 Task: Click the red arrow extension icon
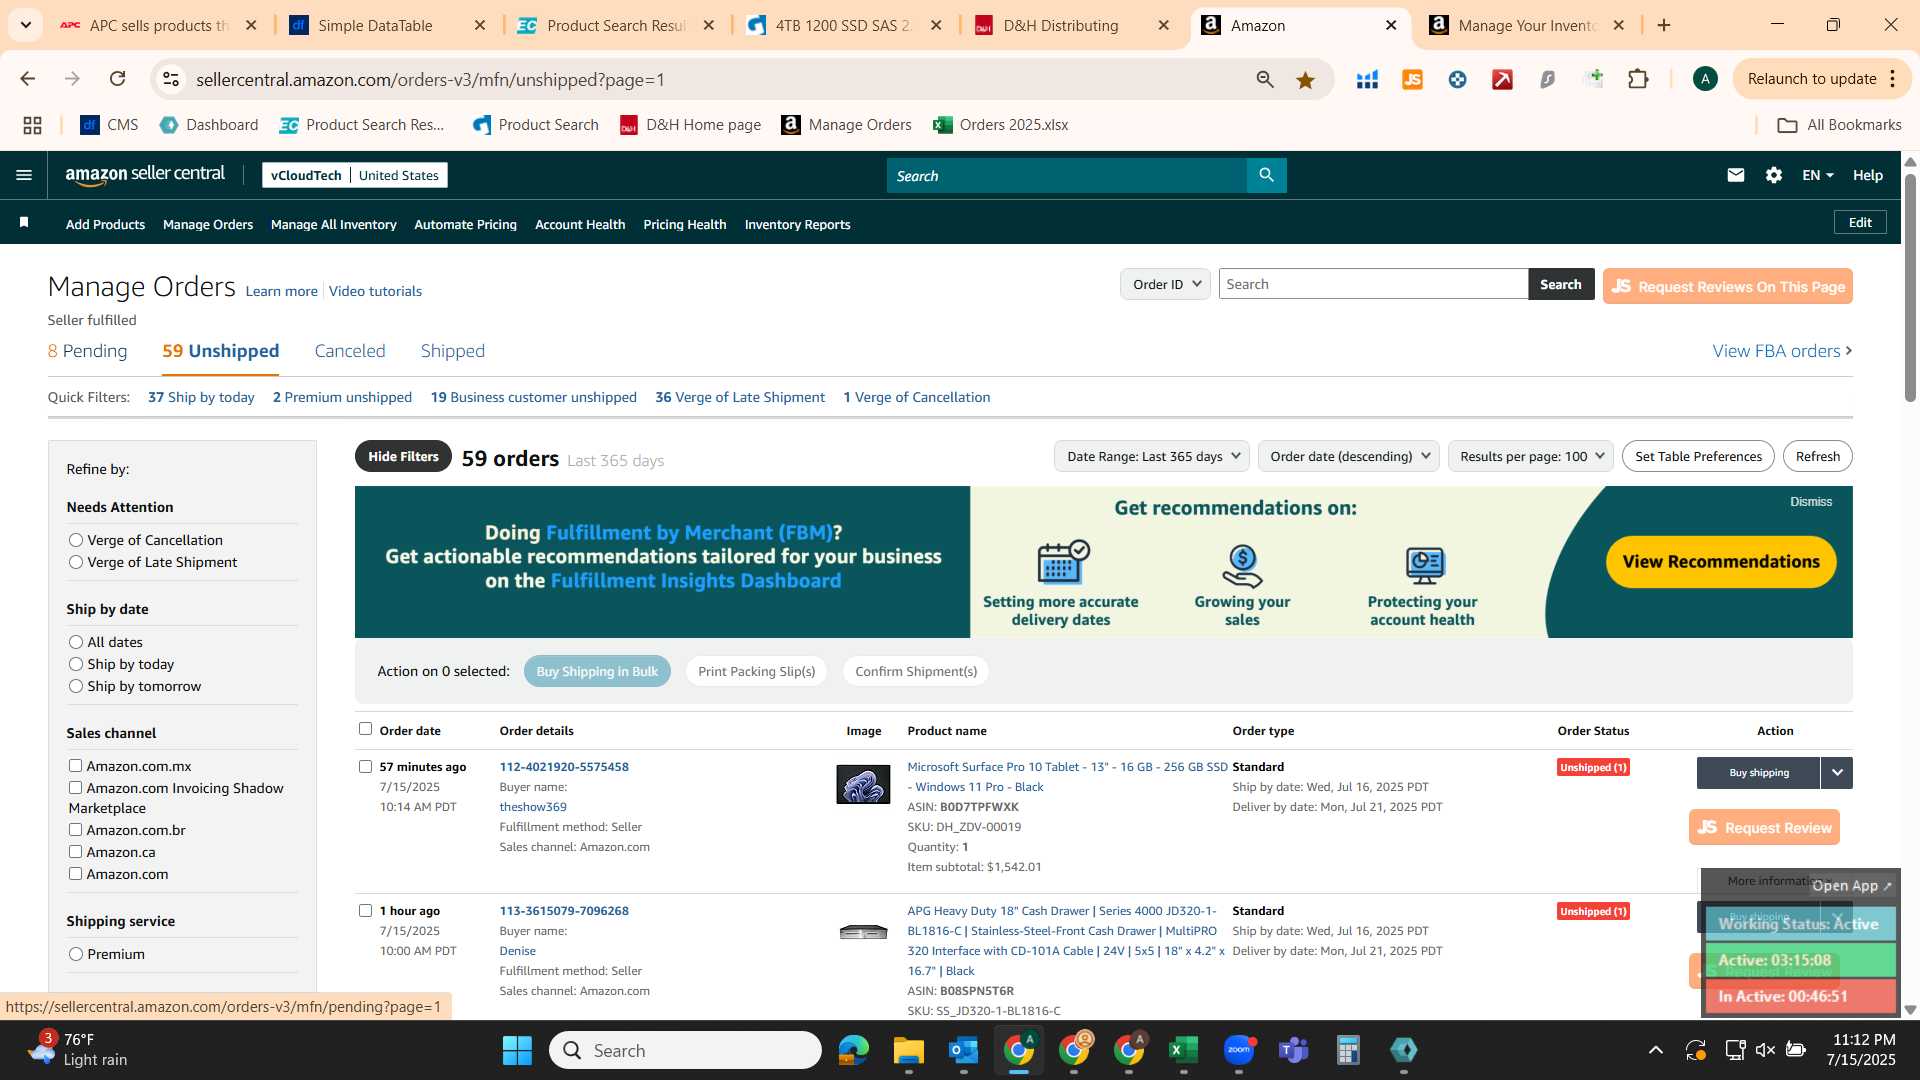1502,80
